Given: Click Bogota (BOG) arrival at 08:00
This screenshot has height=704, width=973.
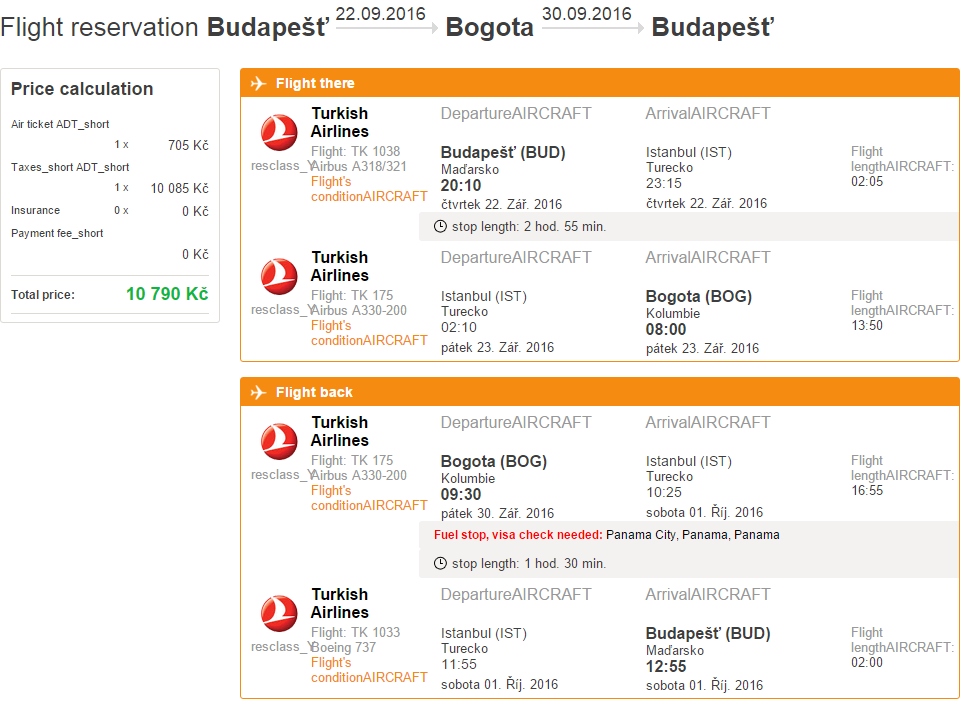Looking at the screenshot, I should (x=699, y=296).
